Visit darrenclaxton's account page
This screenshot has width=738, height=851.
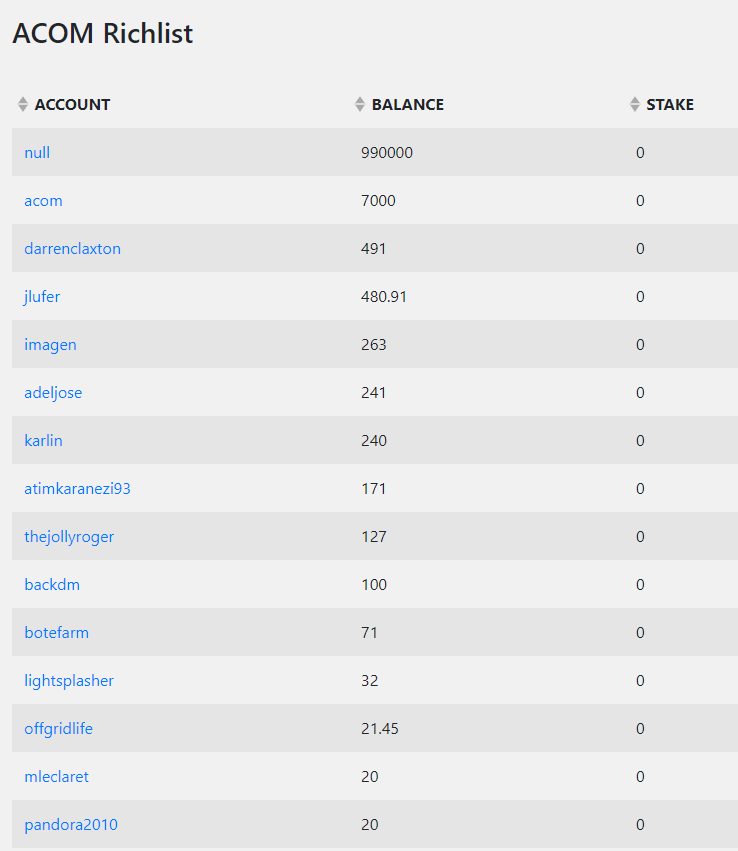coord(73,249)
